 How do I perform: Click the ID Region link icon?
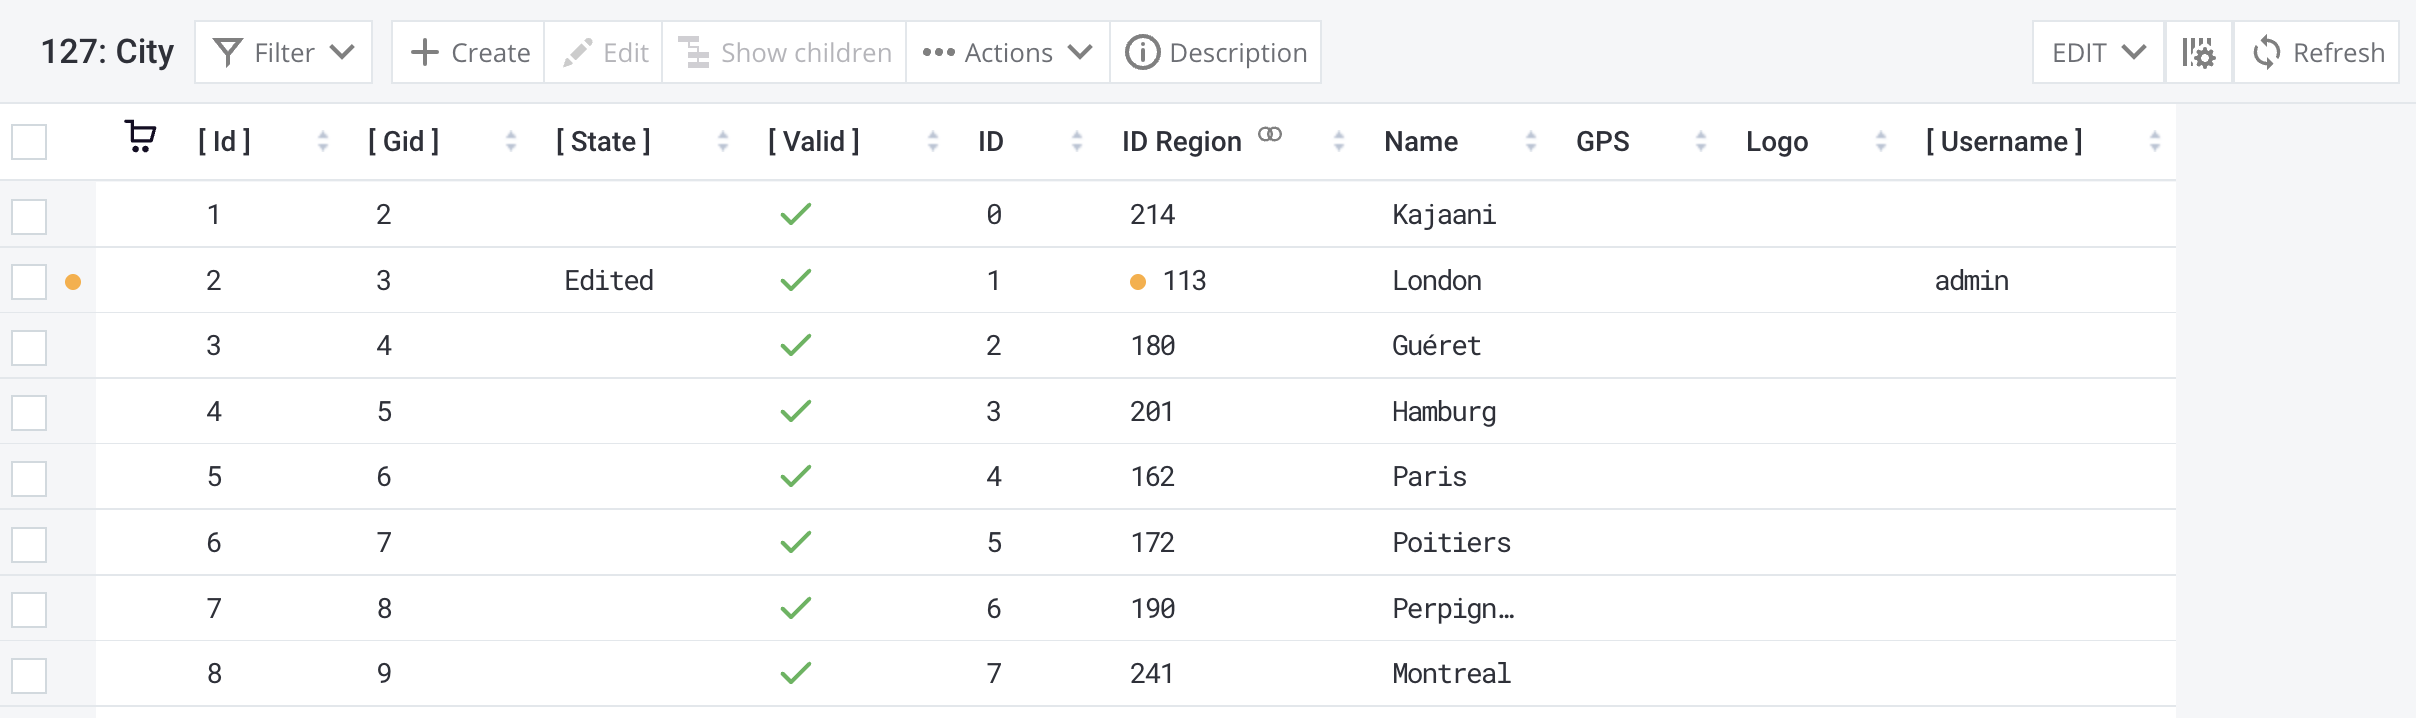(x=1269, y=135)
